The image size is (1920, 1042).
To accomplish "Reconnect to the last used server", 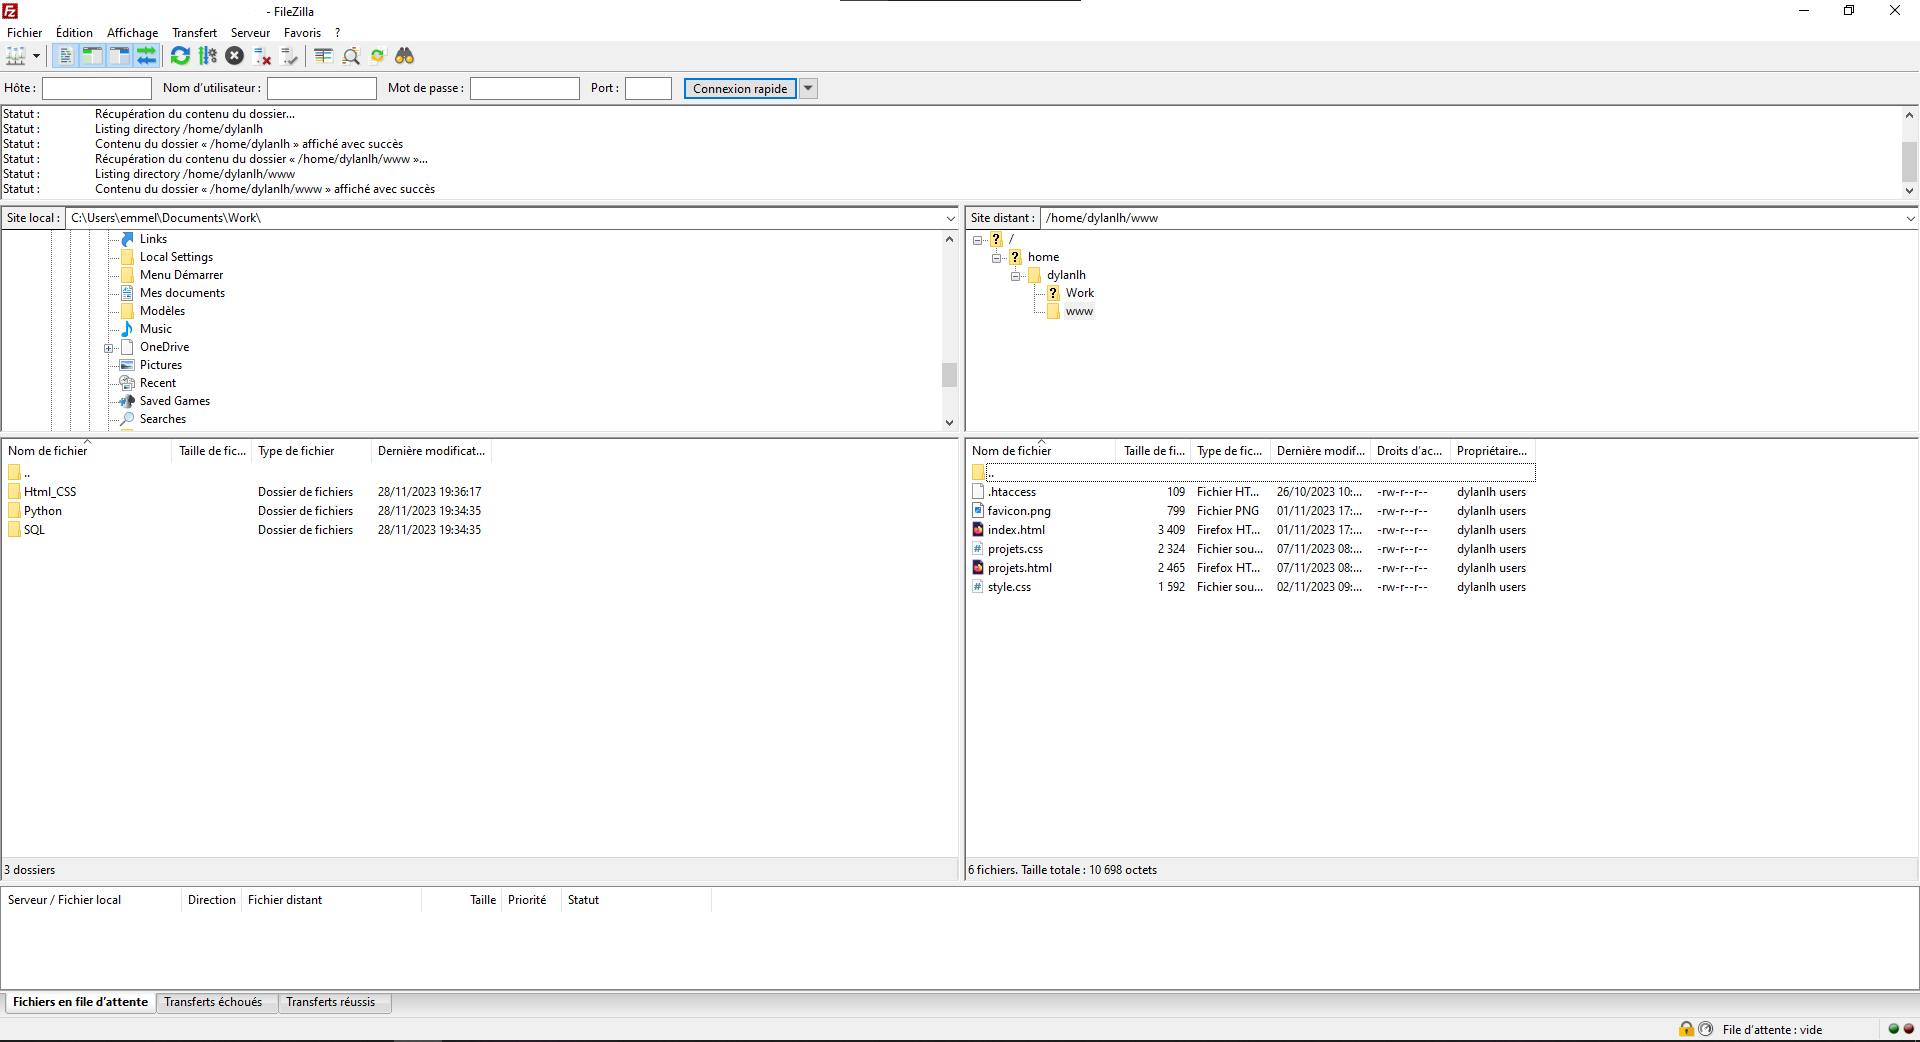I will 290,56.
